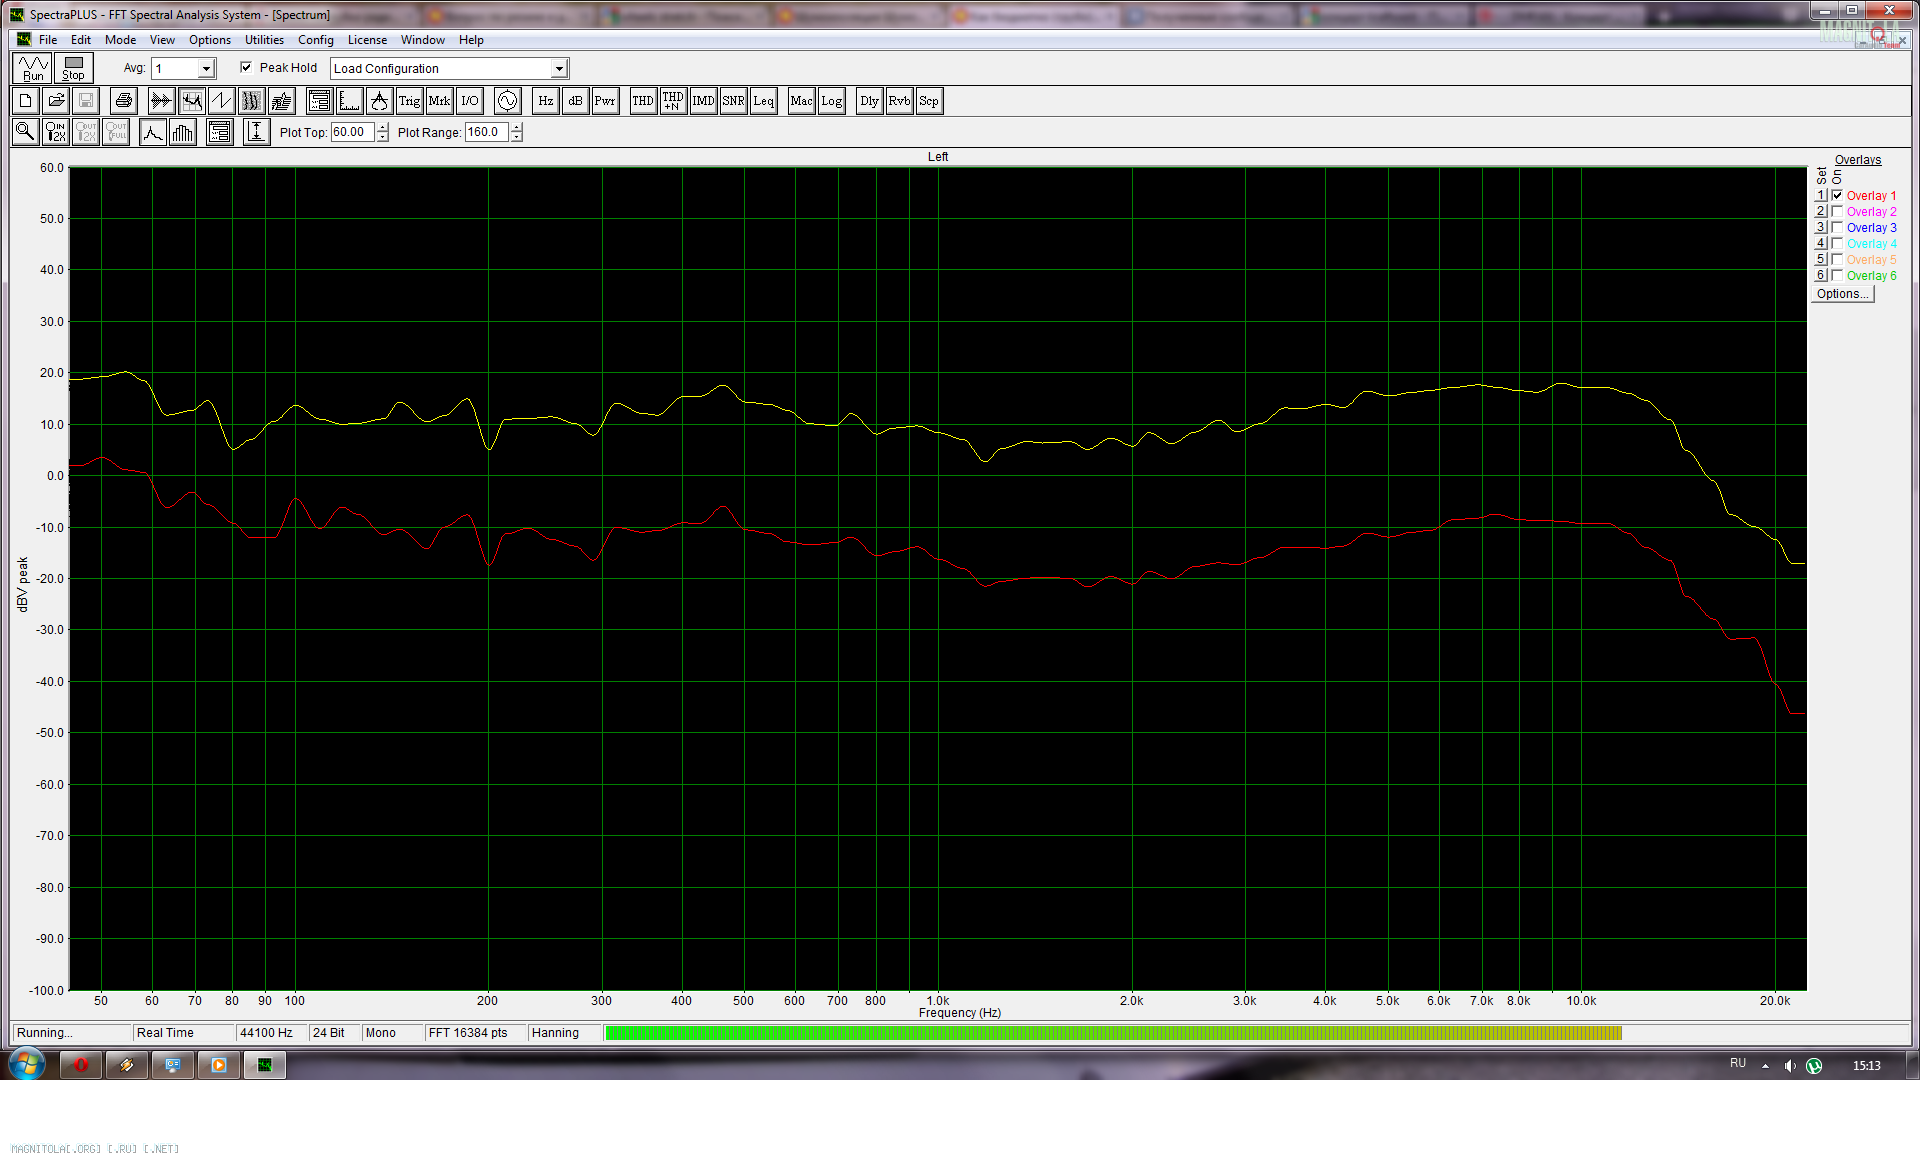Open the File menu
Screen dimensions: 1920x1158
pos(47,40)
